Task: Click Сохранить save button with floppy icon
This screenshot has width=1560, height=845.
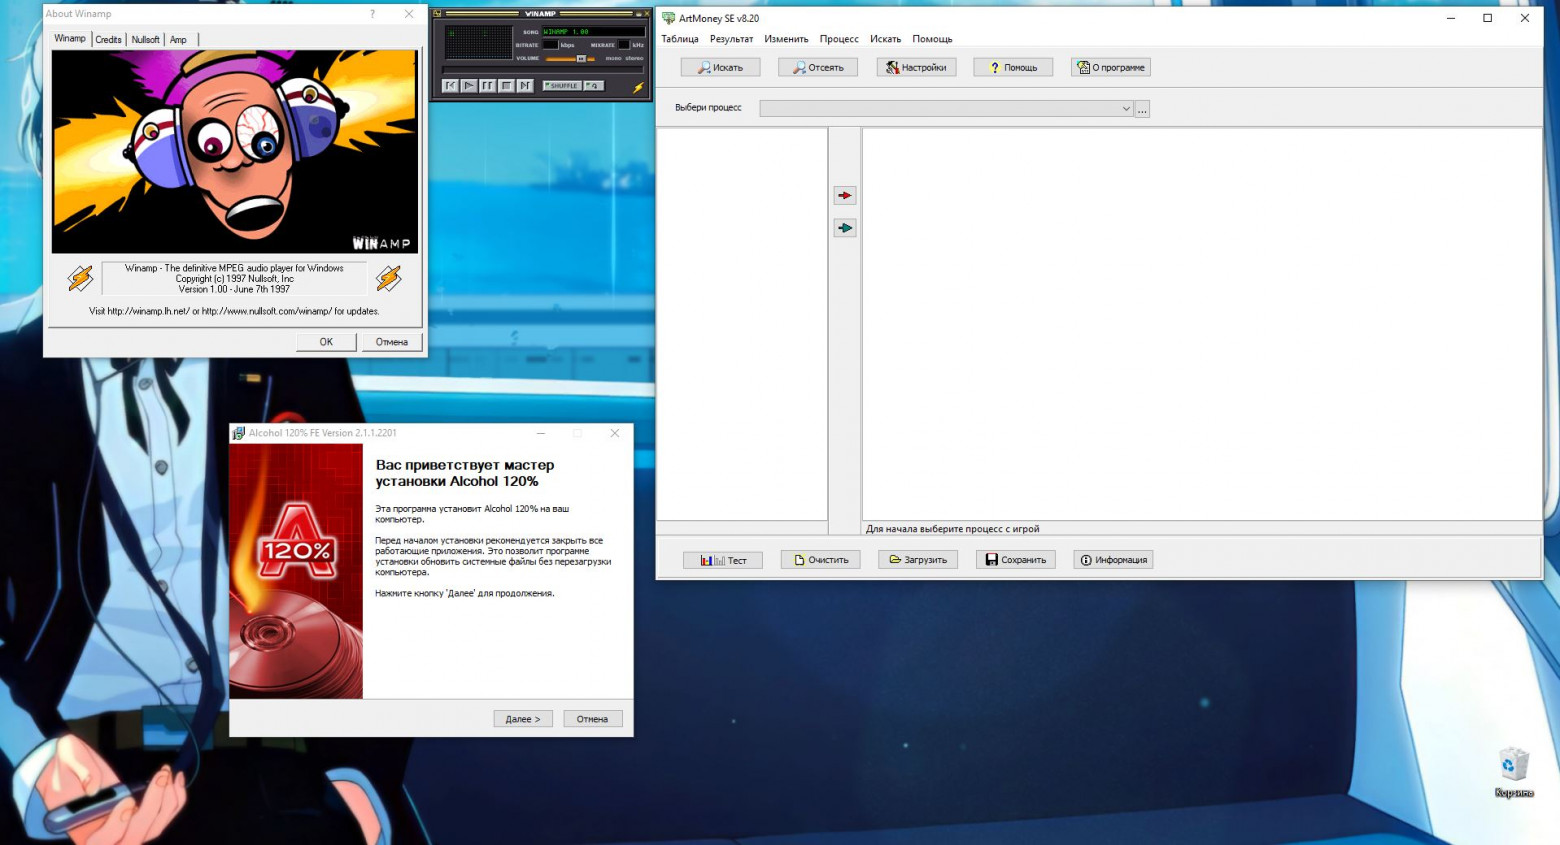Action: tap(1015, 560)
